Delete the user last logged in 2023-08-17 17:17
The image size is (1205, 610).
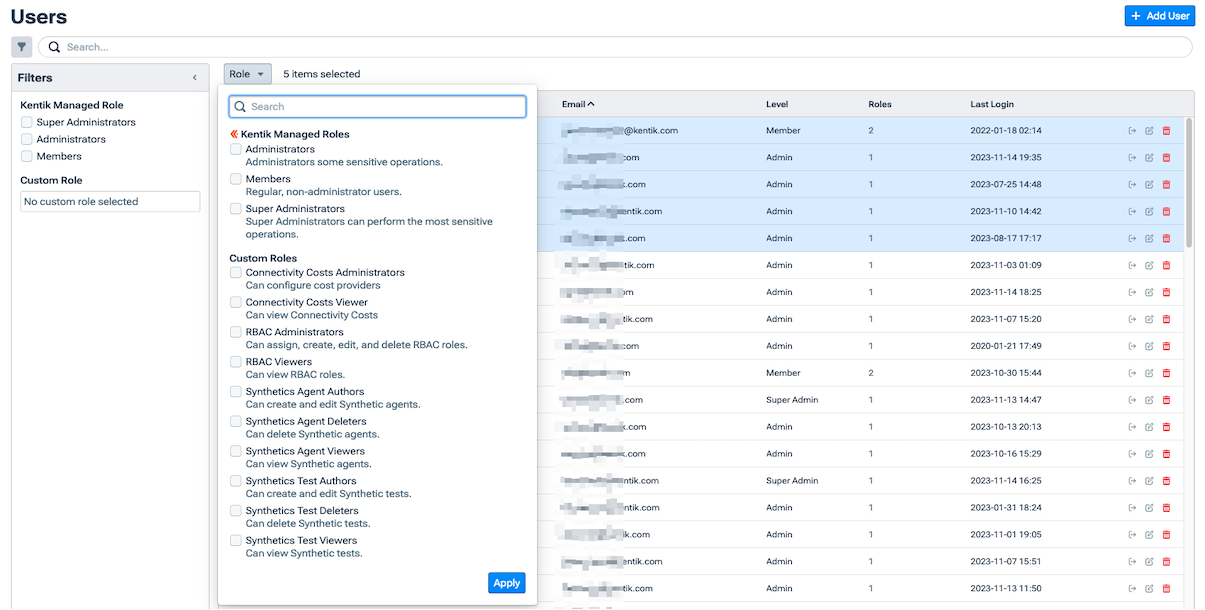1166,239
